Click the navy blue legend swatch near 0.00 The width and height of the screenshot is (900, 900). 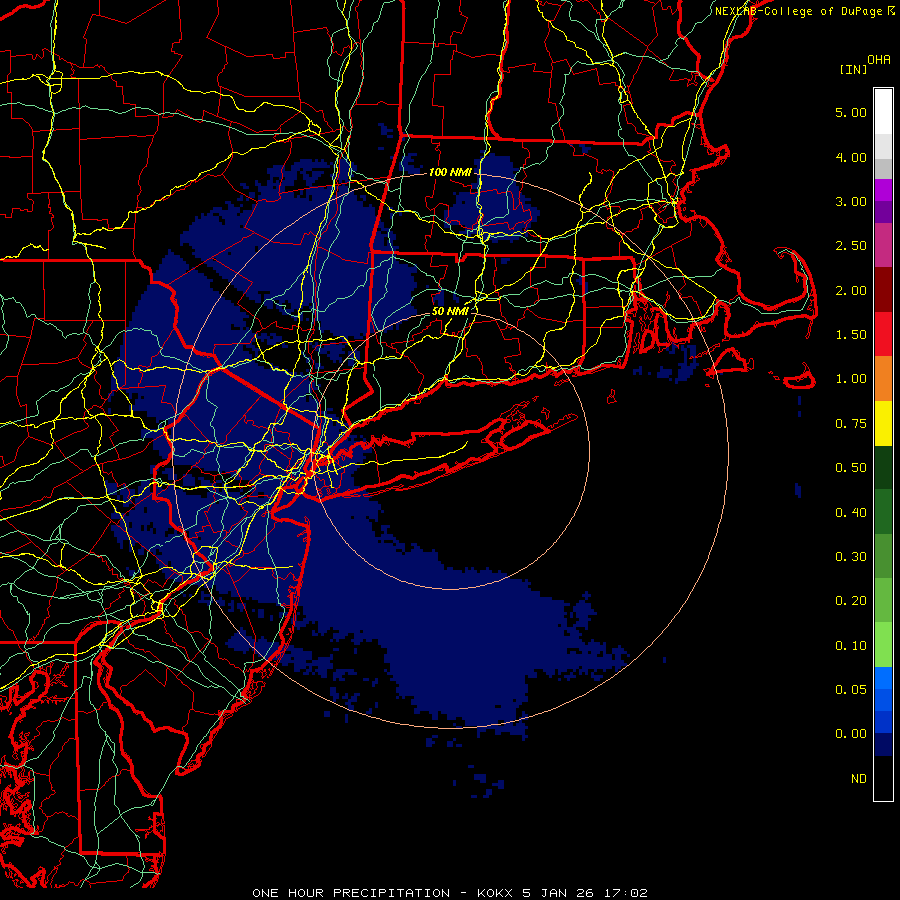point(883,745)
